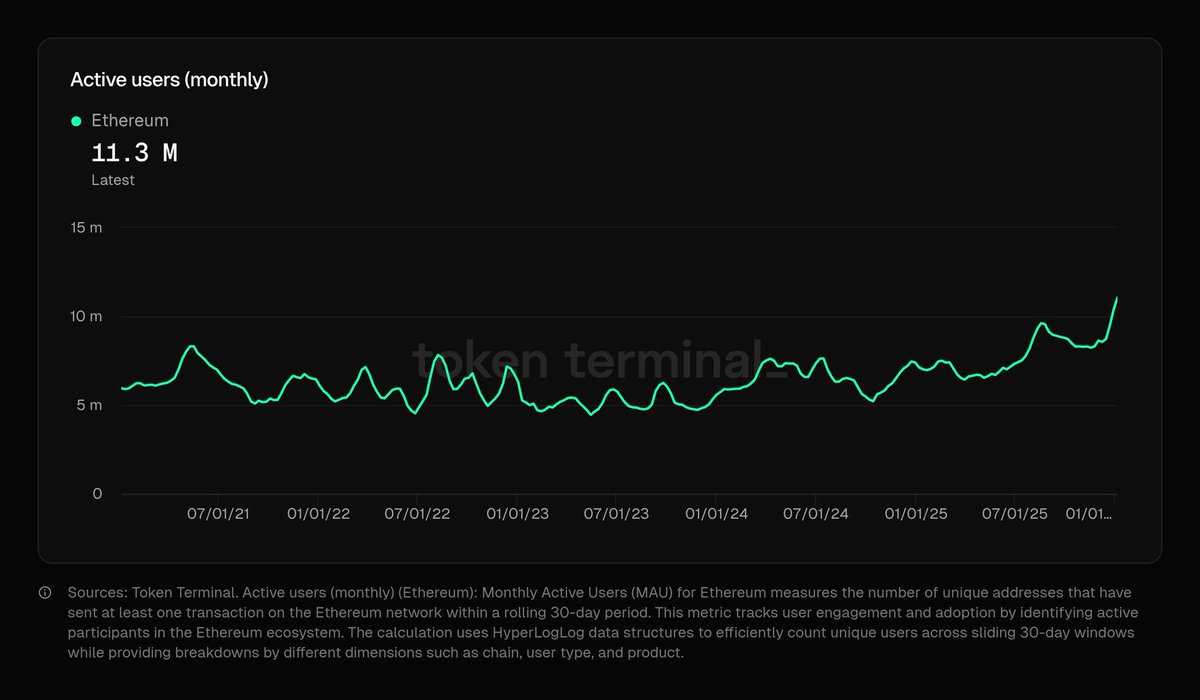
Task: Click the 07/01/24 x-axis date
Action: coord(816,514)
